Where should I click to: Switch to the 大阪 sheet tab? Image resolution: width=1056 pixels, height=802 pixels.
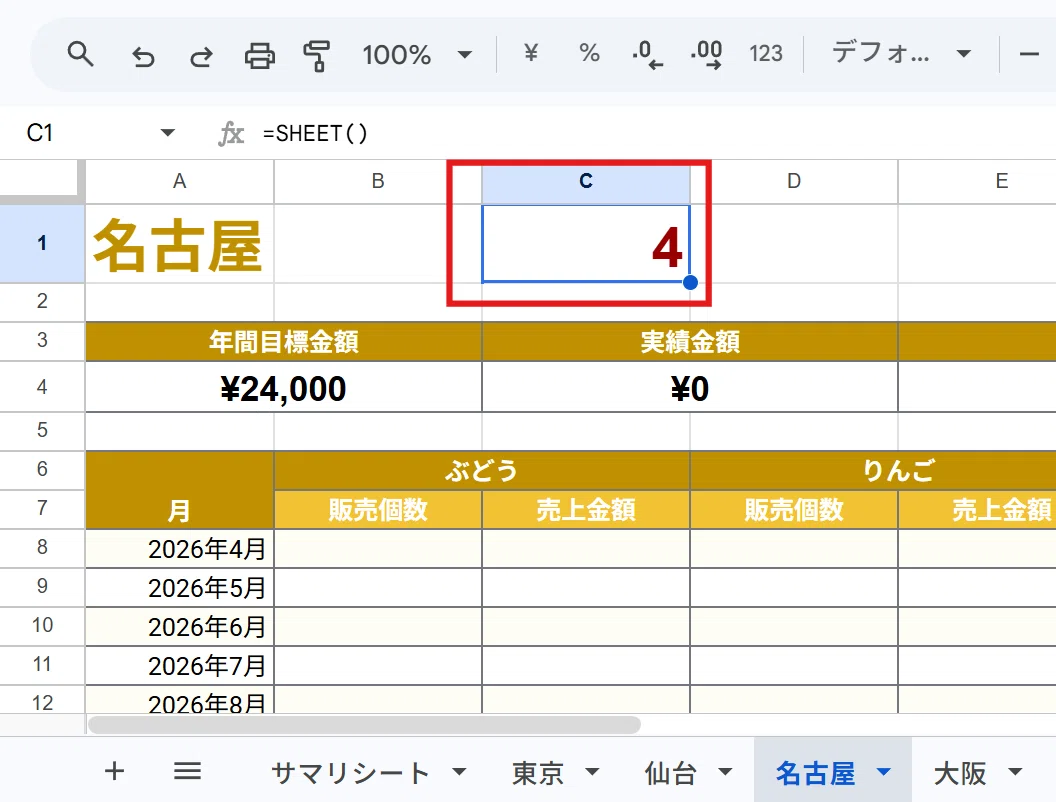click(x=960, y=773)
